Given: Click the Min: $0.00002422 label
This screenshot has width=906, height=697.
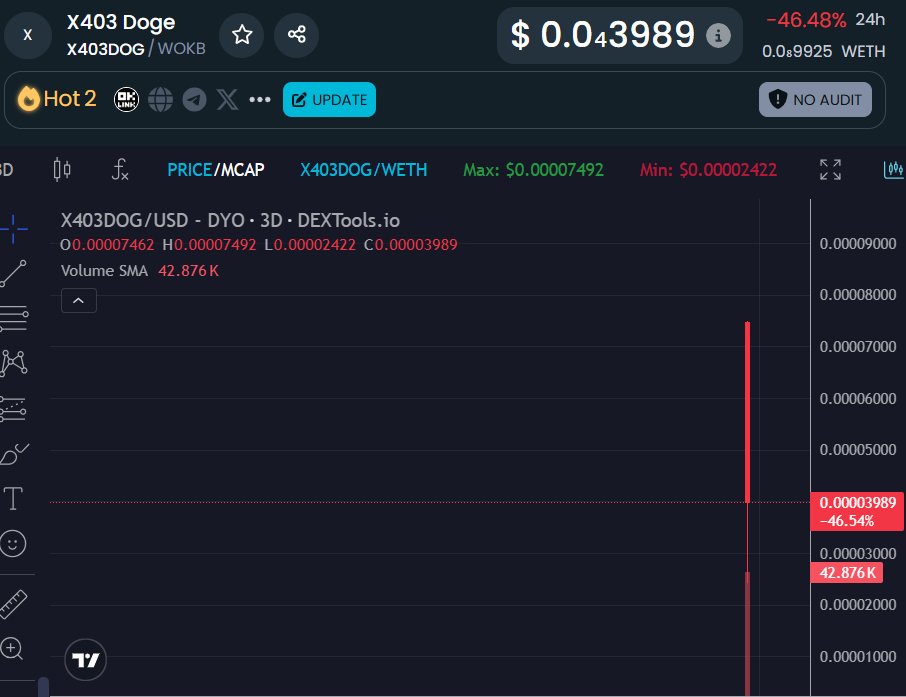Looking at the screenshot, I should (708, 170).
